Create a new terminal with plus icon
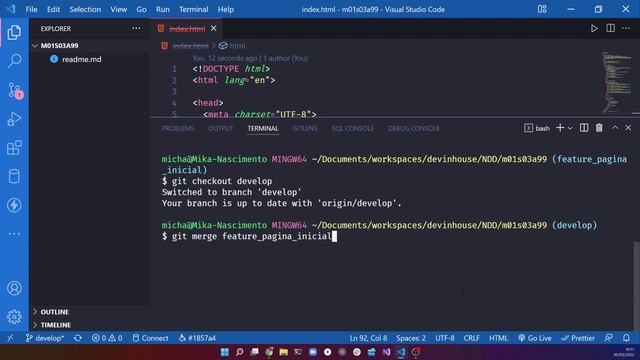 pyautogui.click(x=560, y=128)
